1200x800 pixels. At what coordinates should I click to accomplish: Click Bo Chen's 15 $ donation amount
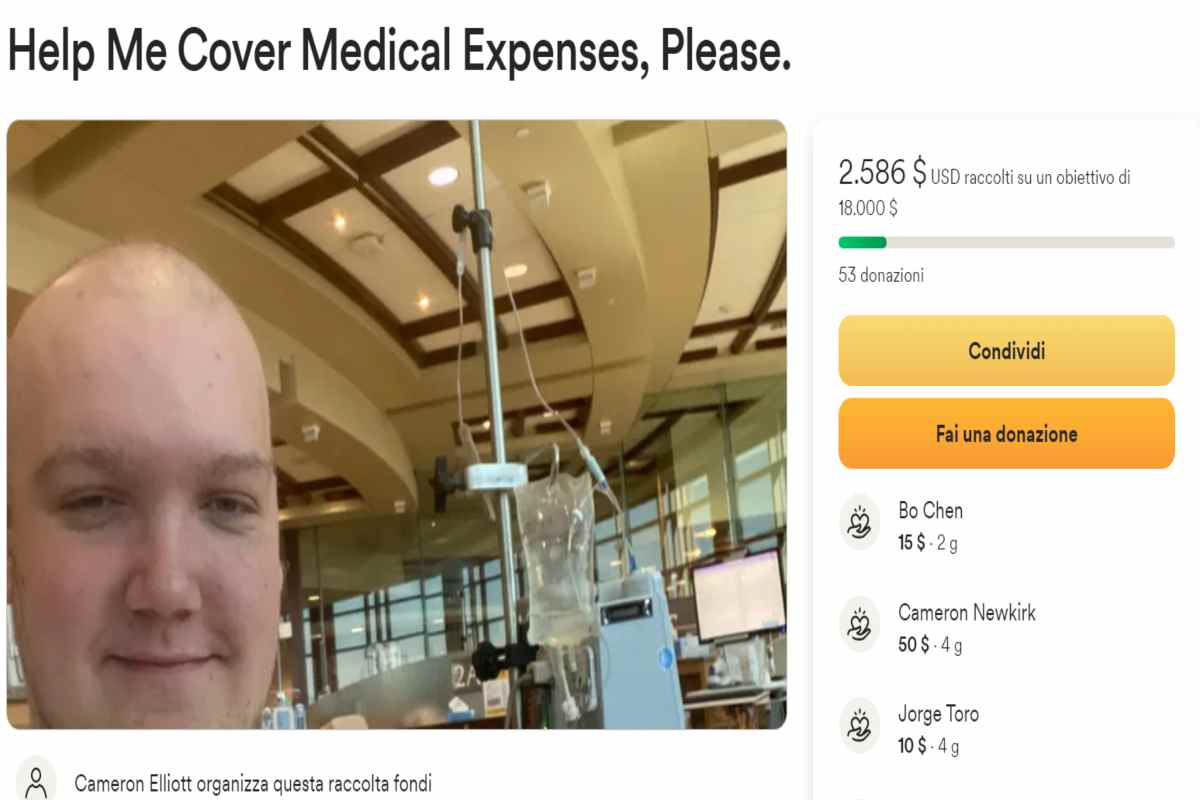click(911, 543)
